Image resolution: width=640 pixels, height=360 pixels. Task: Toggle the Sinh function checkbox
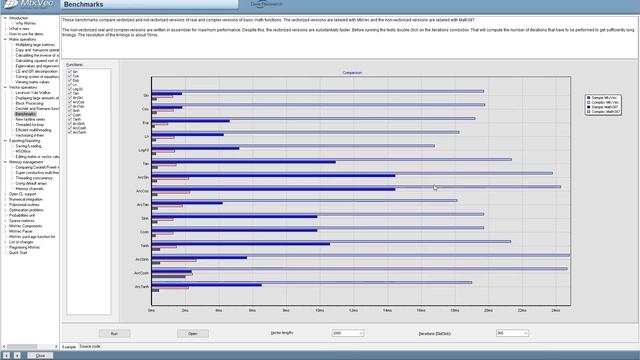pyautogui.click(x=70, y=110)
